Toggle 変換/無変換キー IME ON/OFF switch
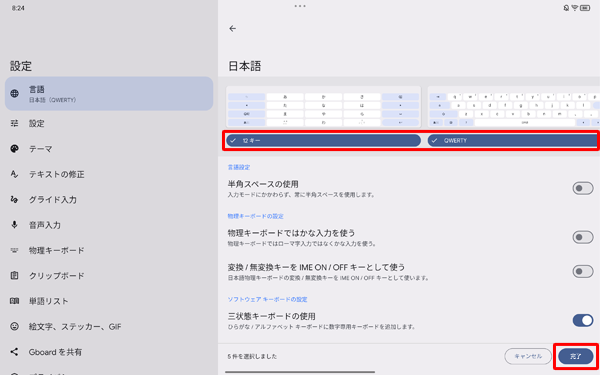The image size is (600, 375). tap(583, 271)
